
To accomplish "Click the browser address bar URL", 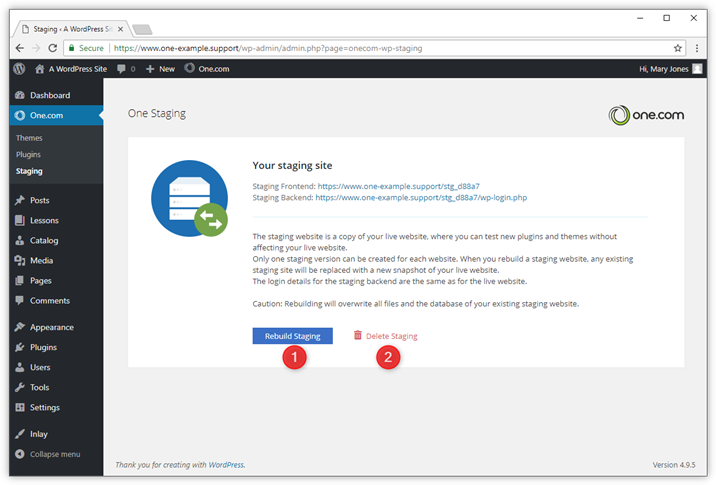I will point(268,48).
